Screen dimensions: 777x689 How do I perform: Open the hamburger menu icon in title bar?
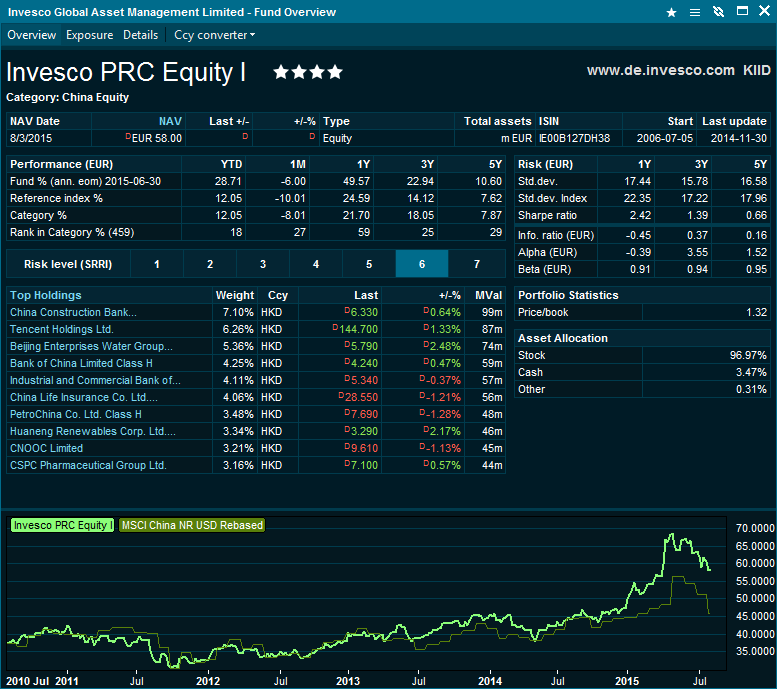695,12
